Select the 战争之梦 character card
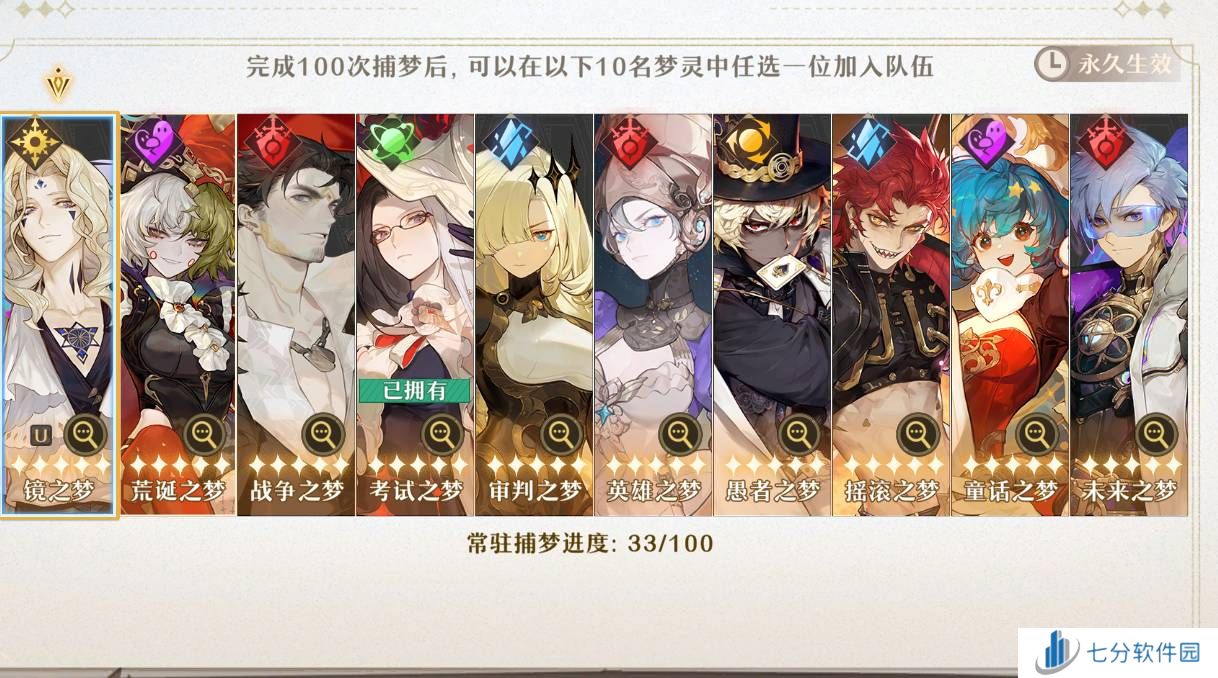This screenshot has width=1218, height=678. (x=296, y=314)
